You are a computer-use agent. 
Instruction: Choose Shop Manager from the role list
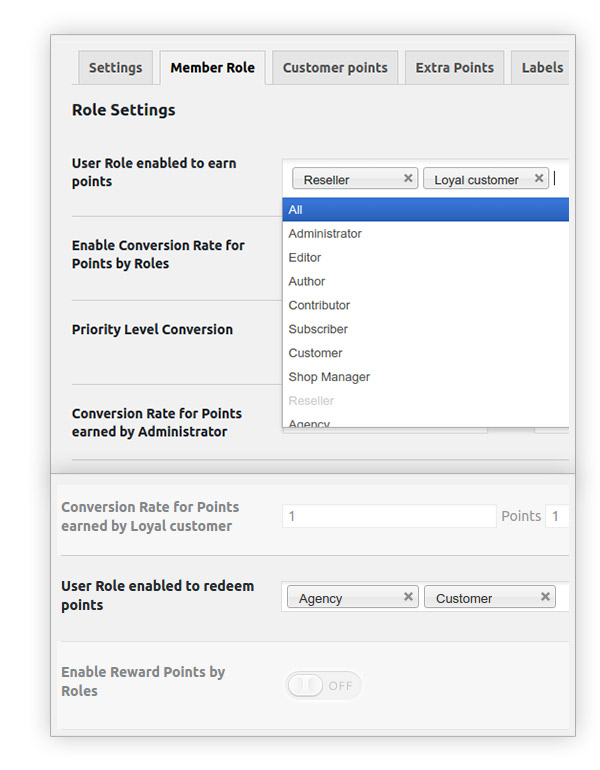click(x=426, y=377)
